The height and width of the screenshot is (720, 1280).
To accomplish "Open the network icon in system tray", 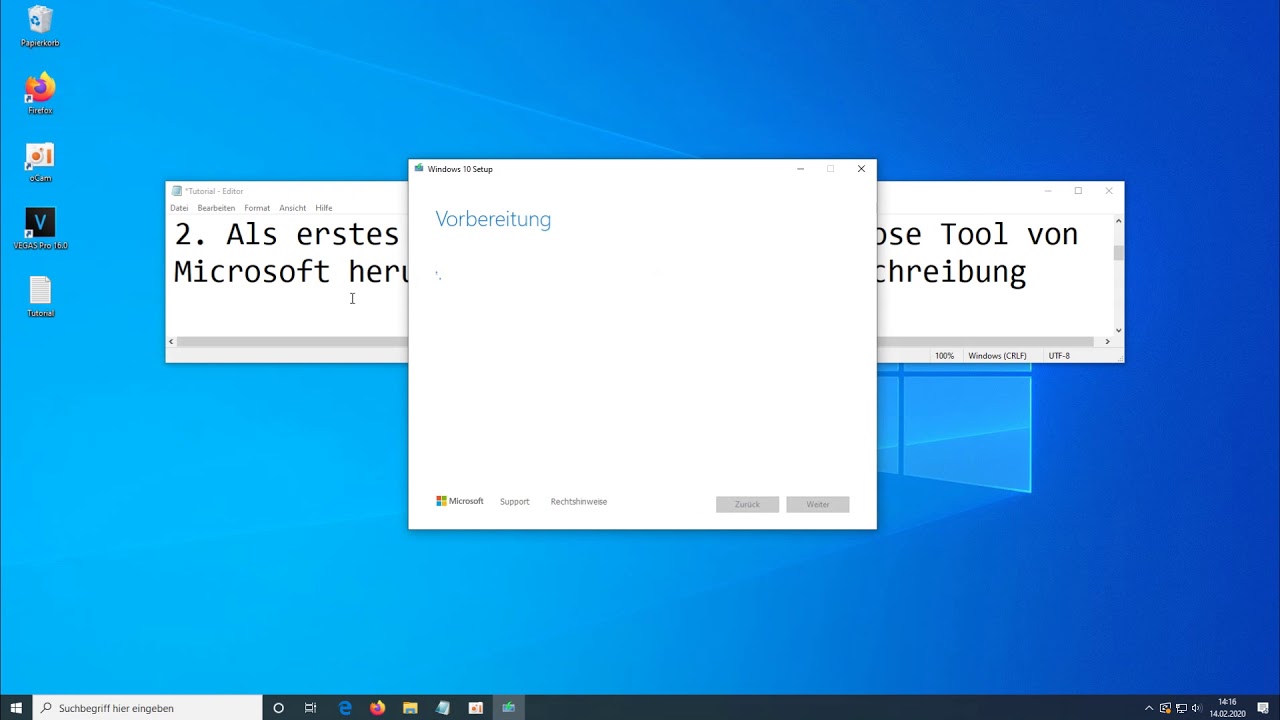I will coord(1181,708).
